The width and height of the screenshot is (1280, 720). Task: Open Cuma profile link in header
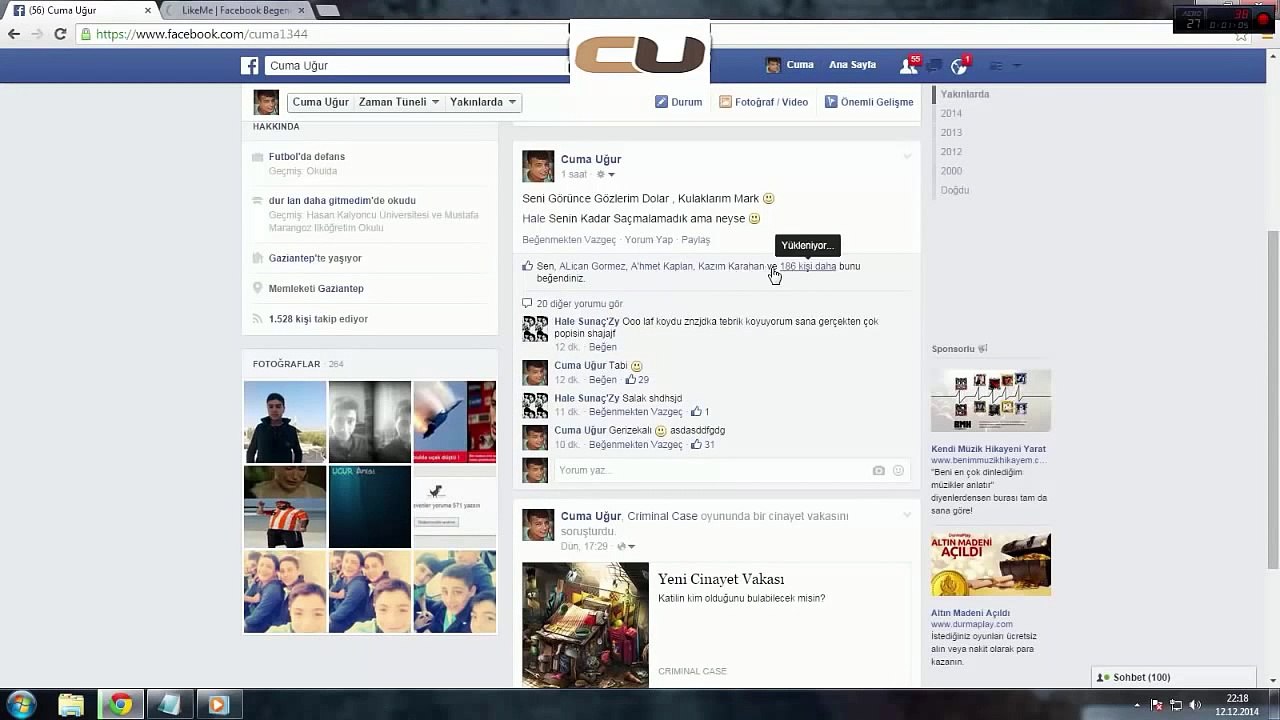pyautogui.click(x=790, y=65)
